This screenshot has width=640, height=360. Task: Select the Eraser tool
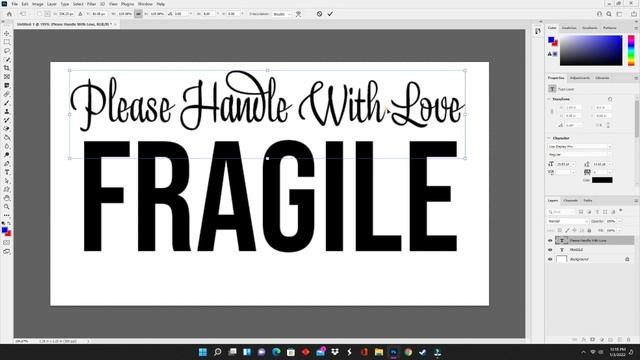point(7,129)
